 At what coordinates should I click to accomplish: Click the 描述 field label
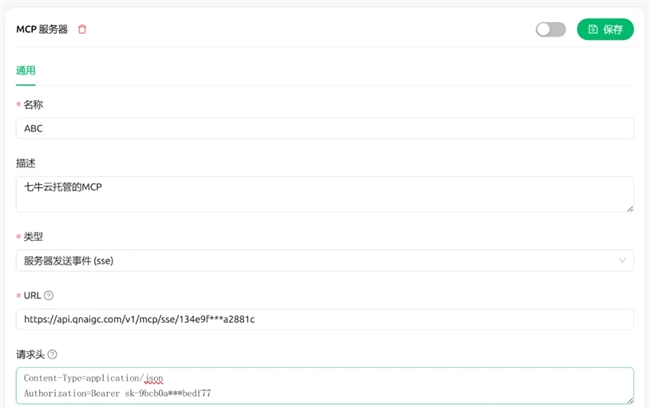point(26,163)
